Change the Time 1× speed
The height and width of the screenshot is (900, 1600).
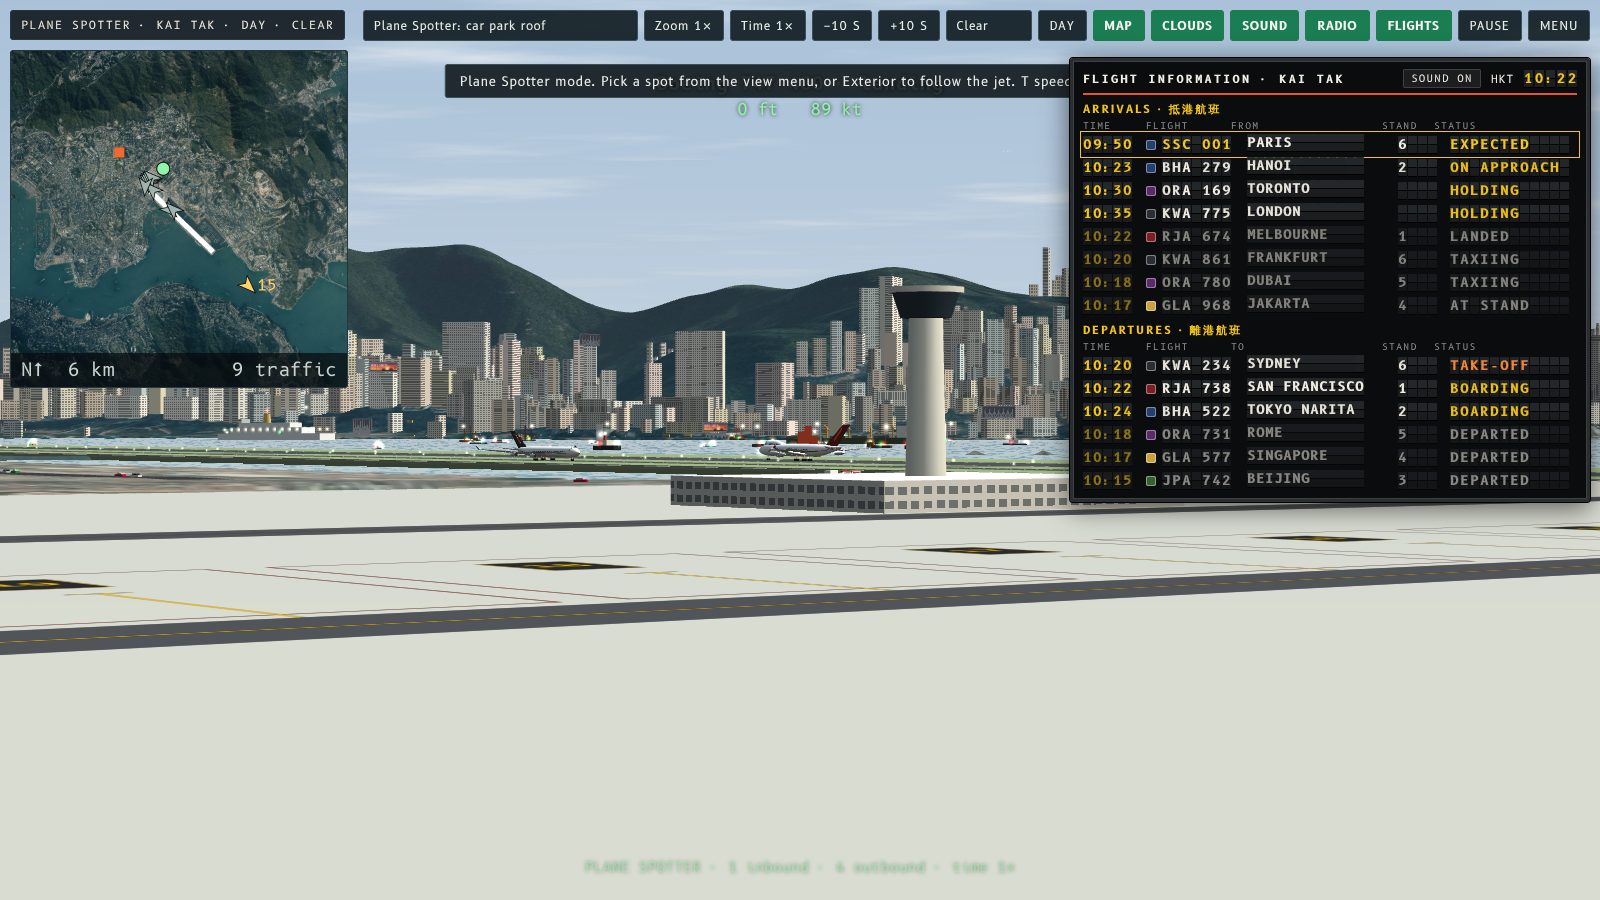767,25
